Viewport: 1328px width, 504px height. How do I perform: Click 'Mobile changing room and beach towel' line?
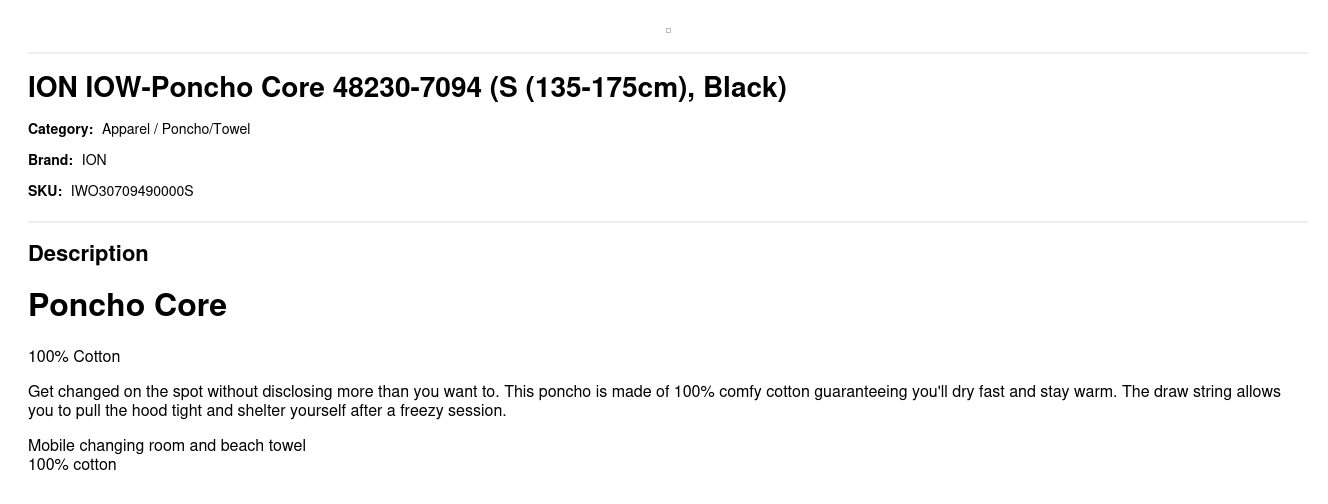click(167, 446)
